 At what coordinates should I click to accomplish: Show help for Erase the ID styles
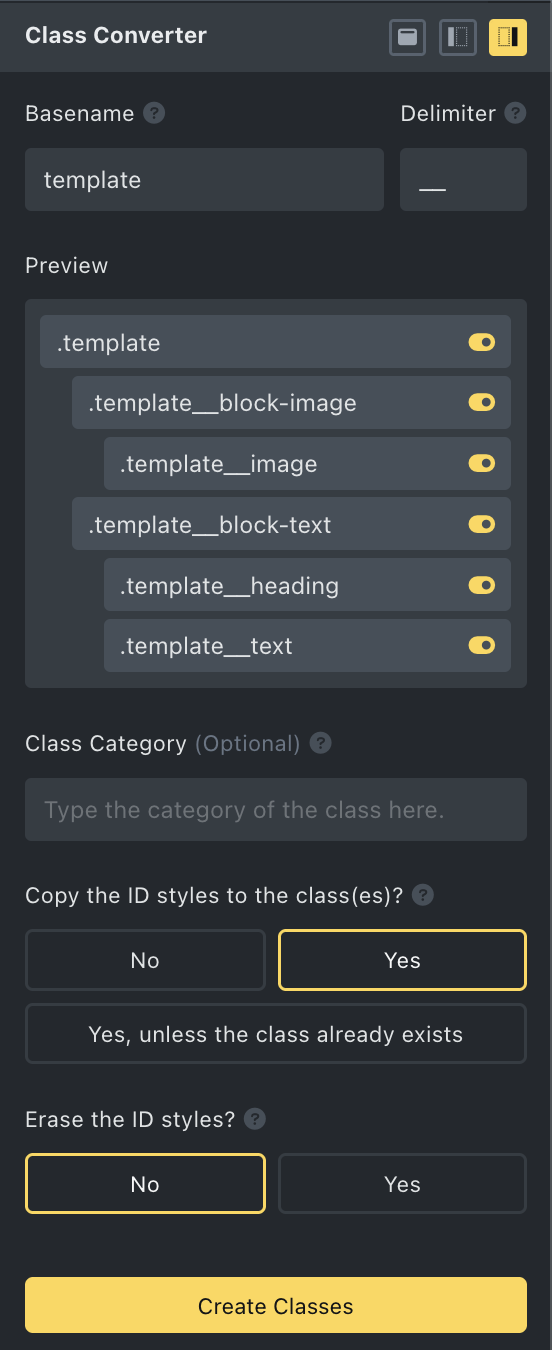click(255, 1119)
